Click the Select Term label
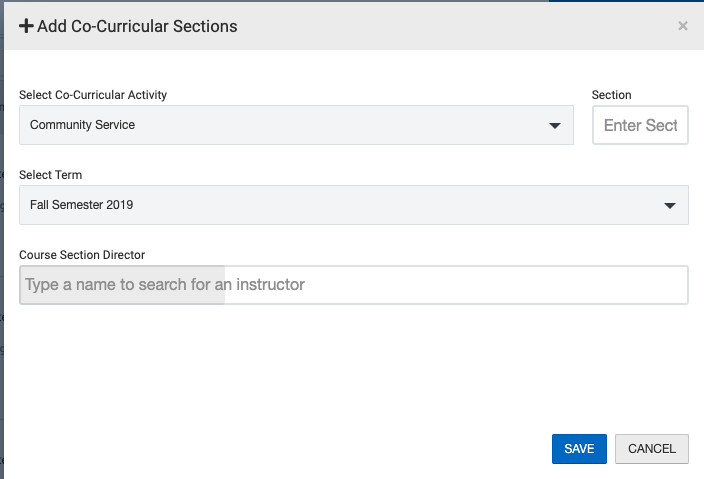The height and width of the screenshot is (479, 704). pos(50,175)
